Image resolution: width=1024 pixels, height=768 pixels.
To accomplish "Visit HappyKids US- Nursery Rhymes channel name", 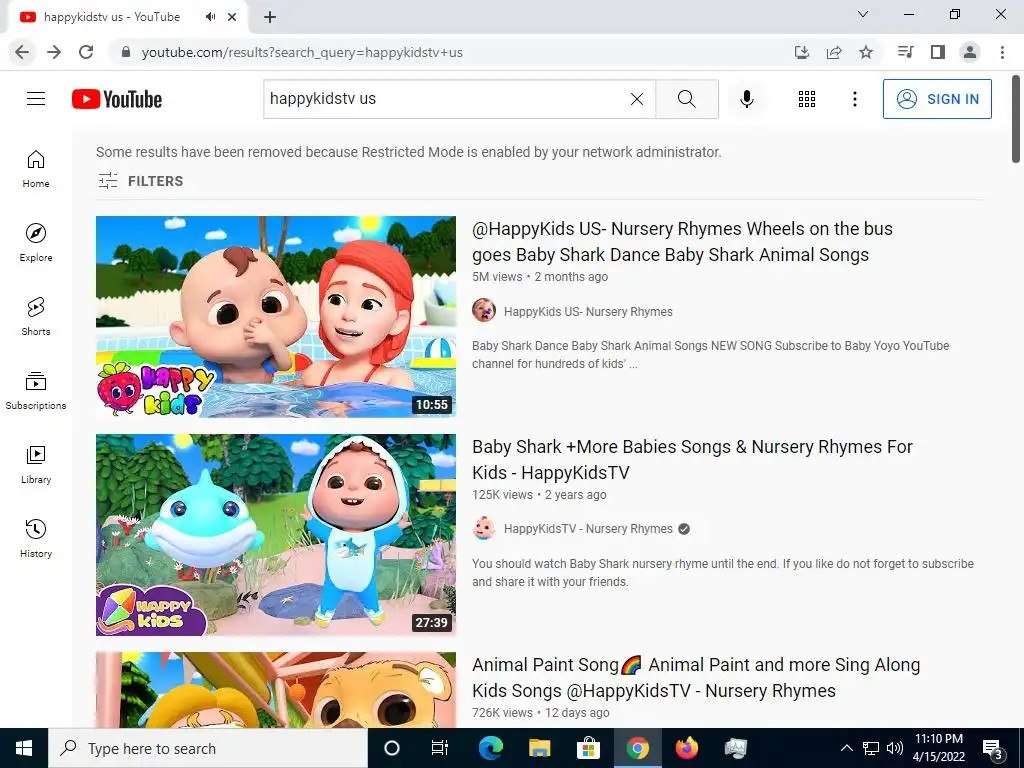I will pyautogui.click(x=588, y=312).
